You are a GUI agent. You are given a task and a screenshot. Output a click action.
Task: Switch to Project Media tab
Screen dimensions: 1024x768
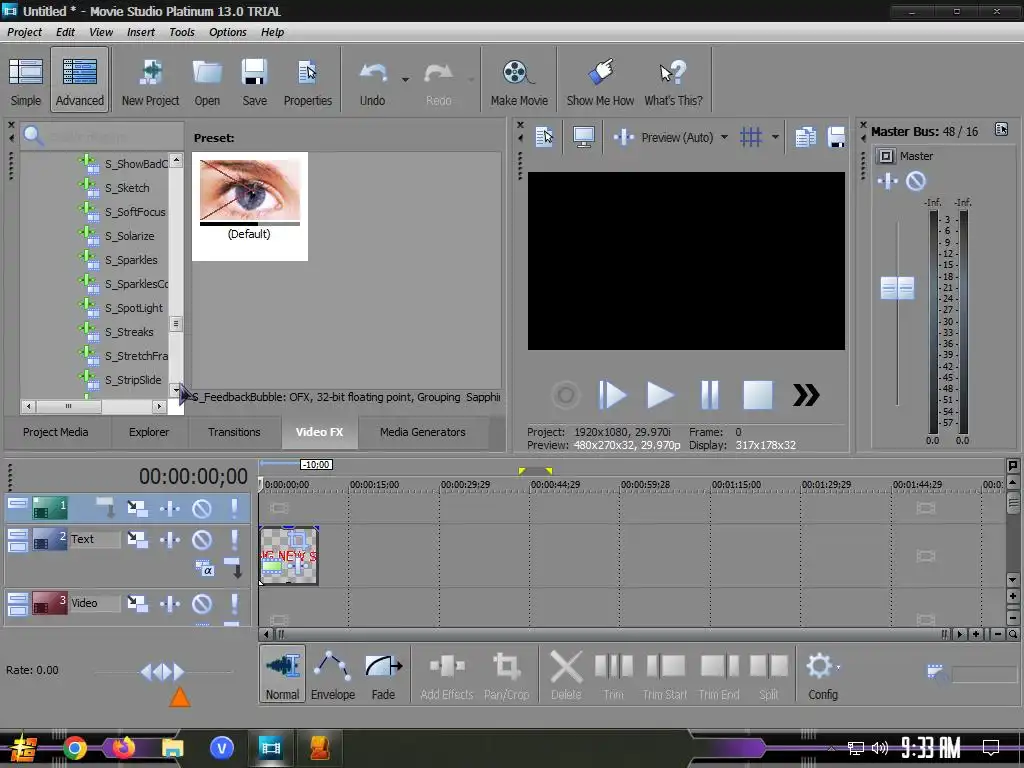tap(56, 432)
